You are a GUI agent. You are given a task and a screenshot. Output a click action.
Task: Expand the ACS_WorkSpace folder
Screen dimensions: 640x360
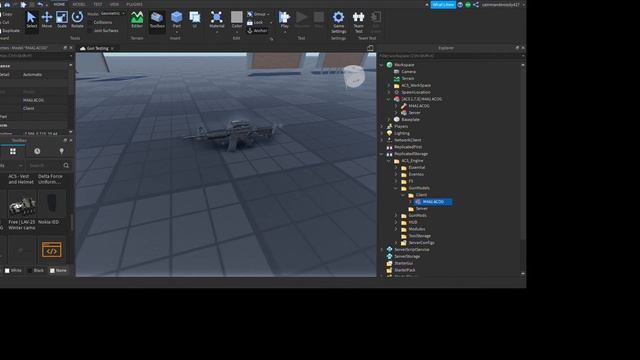click(x=389, y=86)
